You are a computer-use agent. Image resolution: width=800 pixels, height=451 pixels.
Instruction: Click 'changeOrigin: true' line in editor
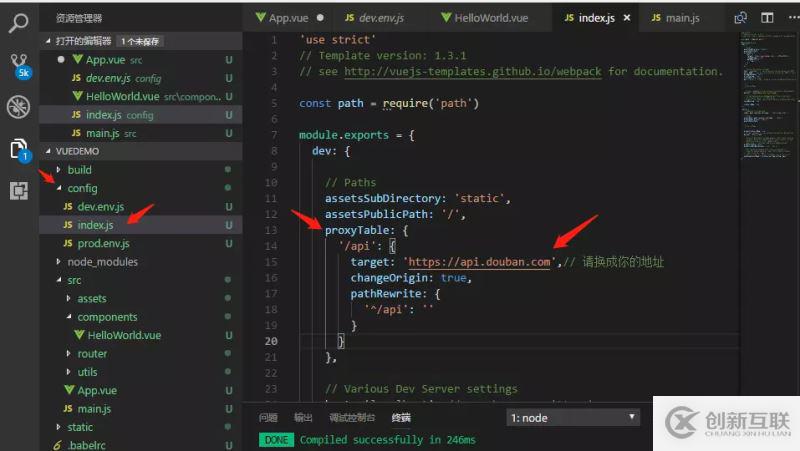(x=411, y=278)
